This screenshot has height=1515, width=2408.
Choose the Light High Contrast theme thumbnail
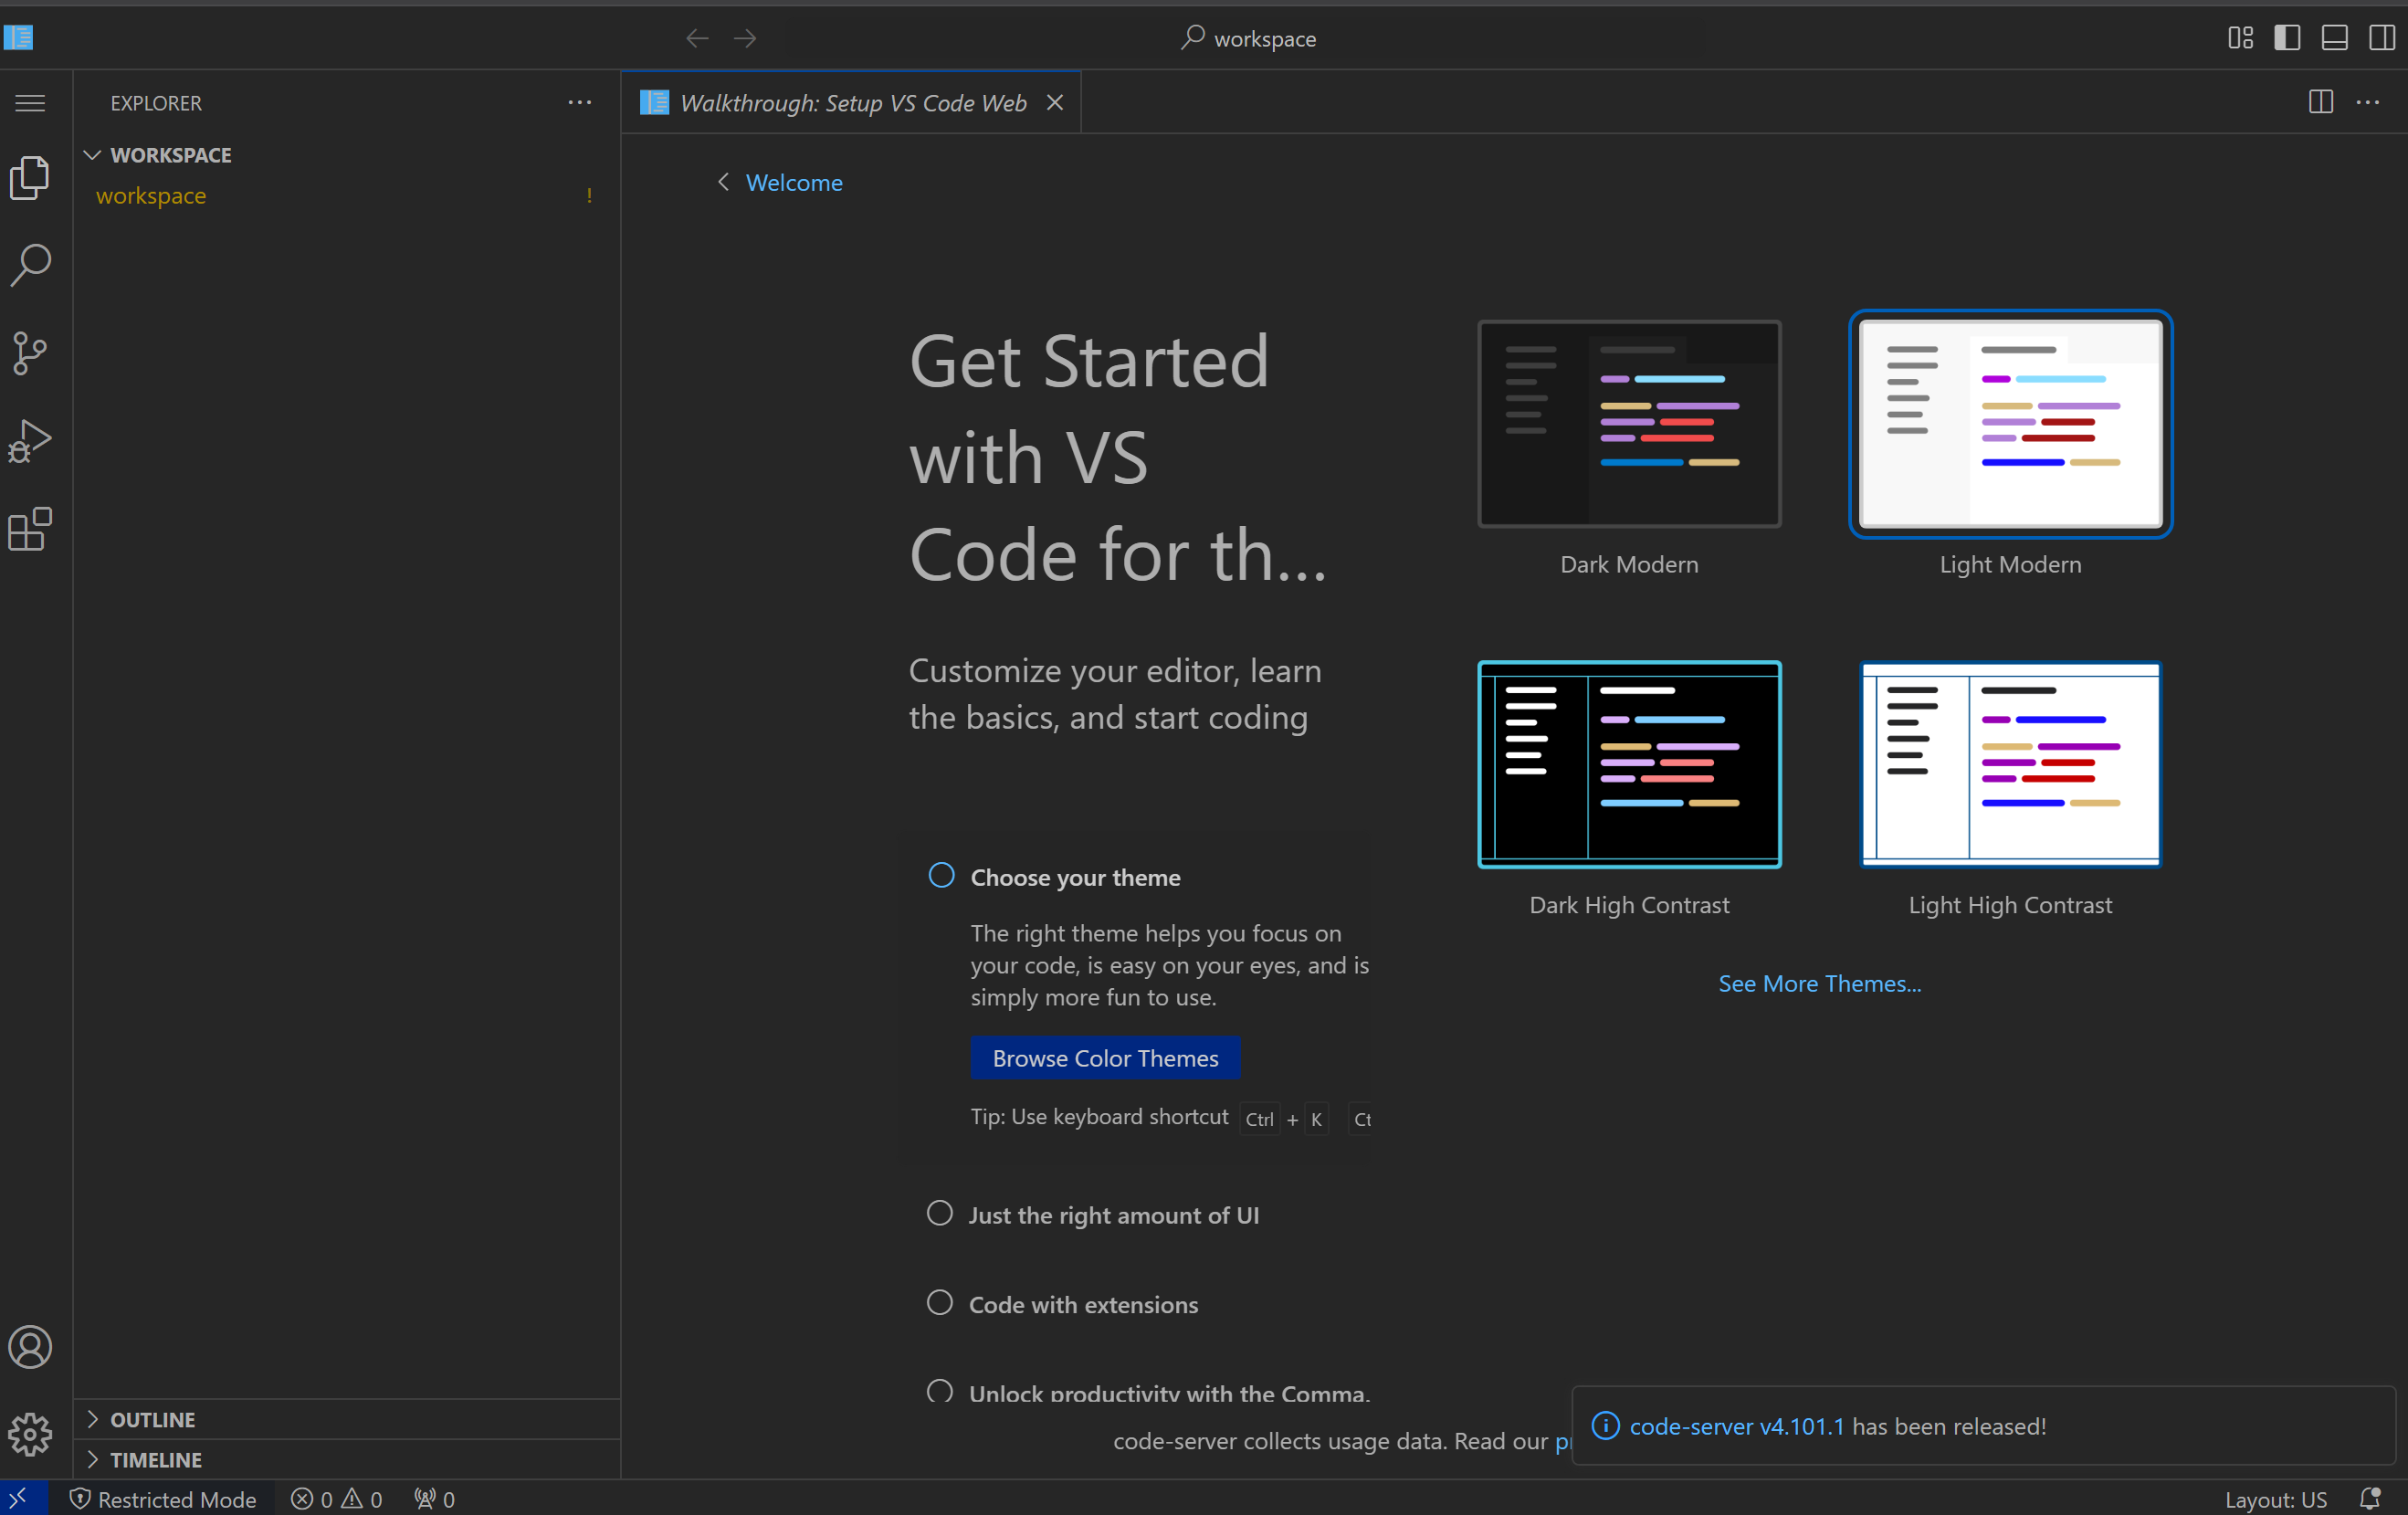tap(2010, 764)
